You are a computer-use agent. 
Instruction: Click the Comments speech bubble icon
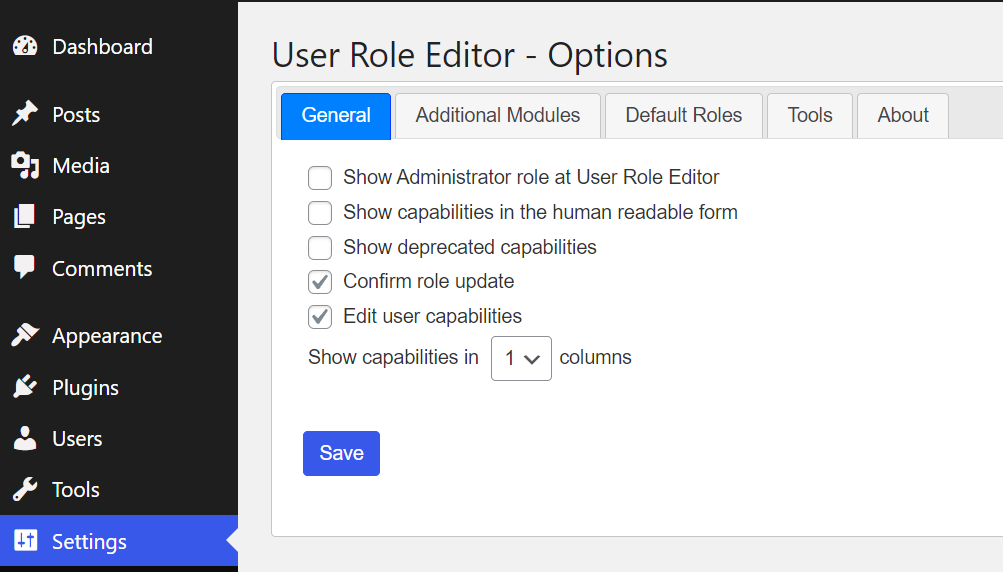pyautogui.click(x=24, y=267)
